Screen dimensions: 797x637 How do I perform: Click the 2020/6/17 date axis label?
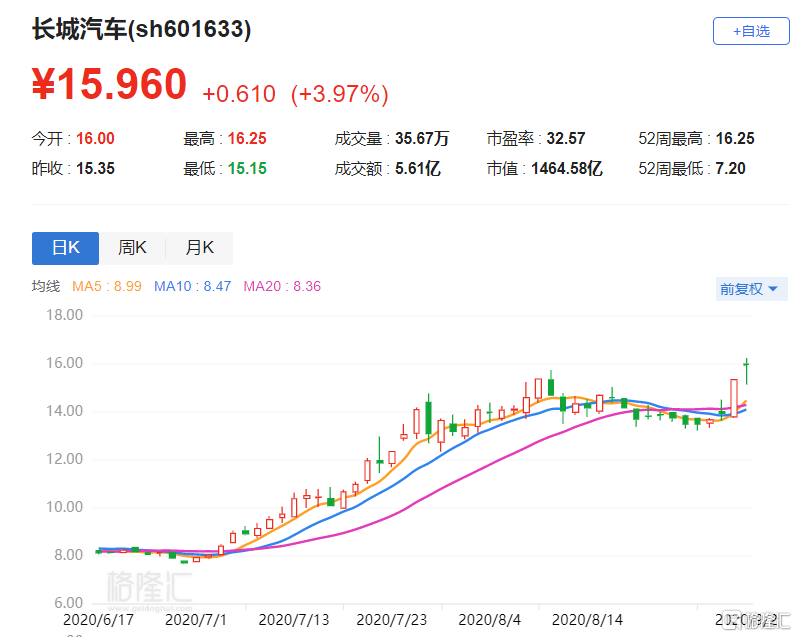(99, 620)
